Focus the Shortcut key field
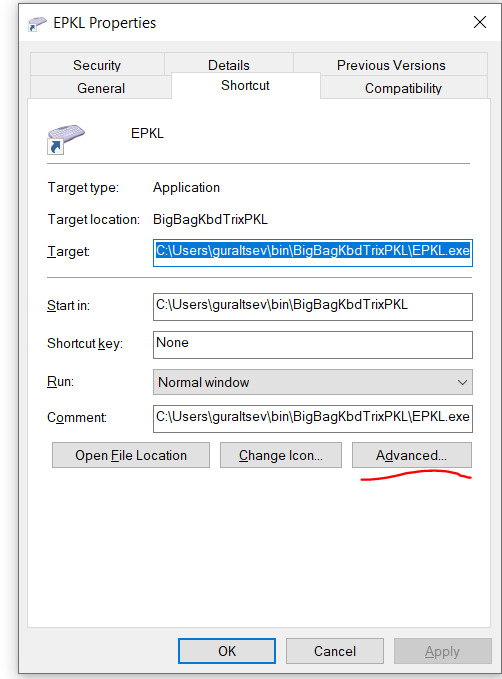This screenshot has height=679, width=502. pos(313,345)
